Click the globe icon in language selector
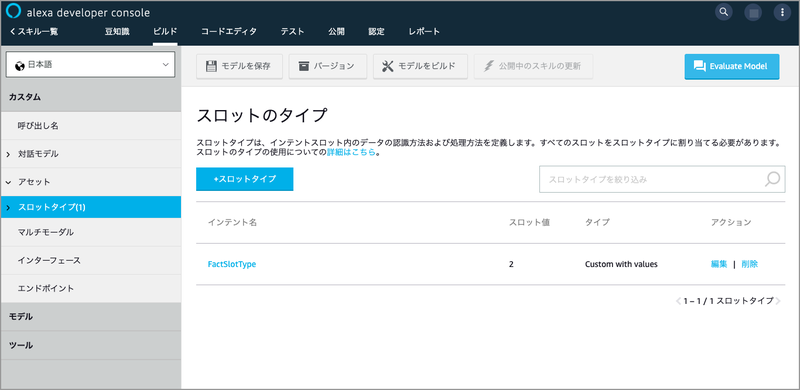The image size is (800, 390). click(20, 65)
